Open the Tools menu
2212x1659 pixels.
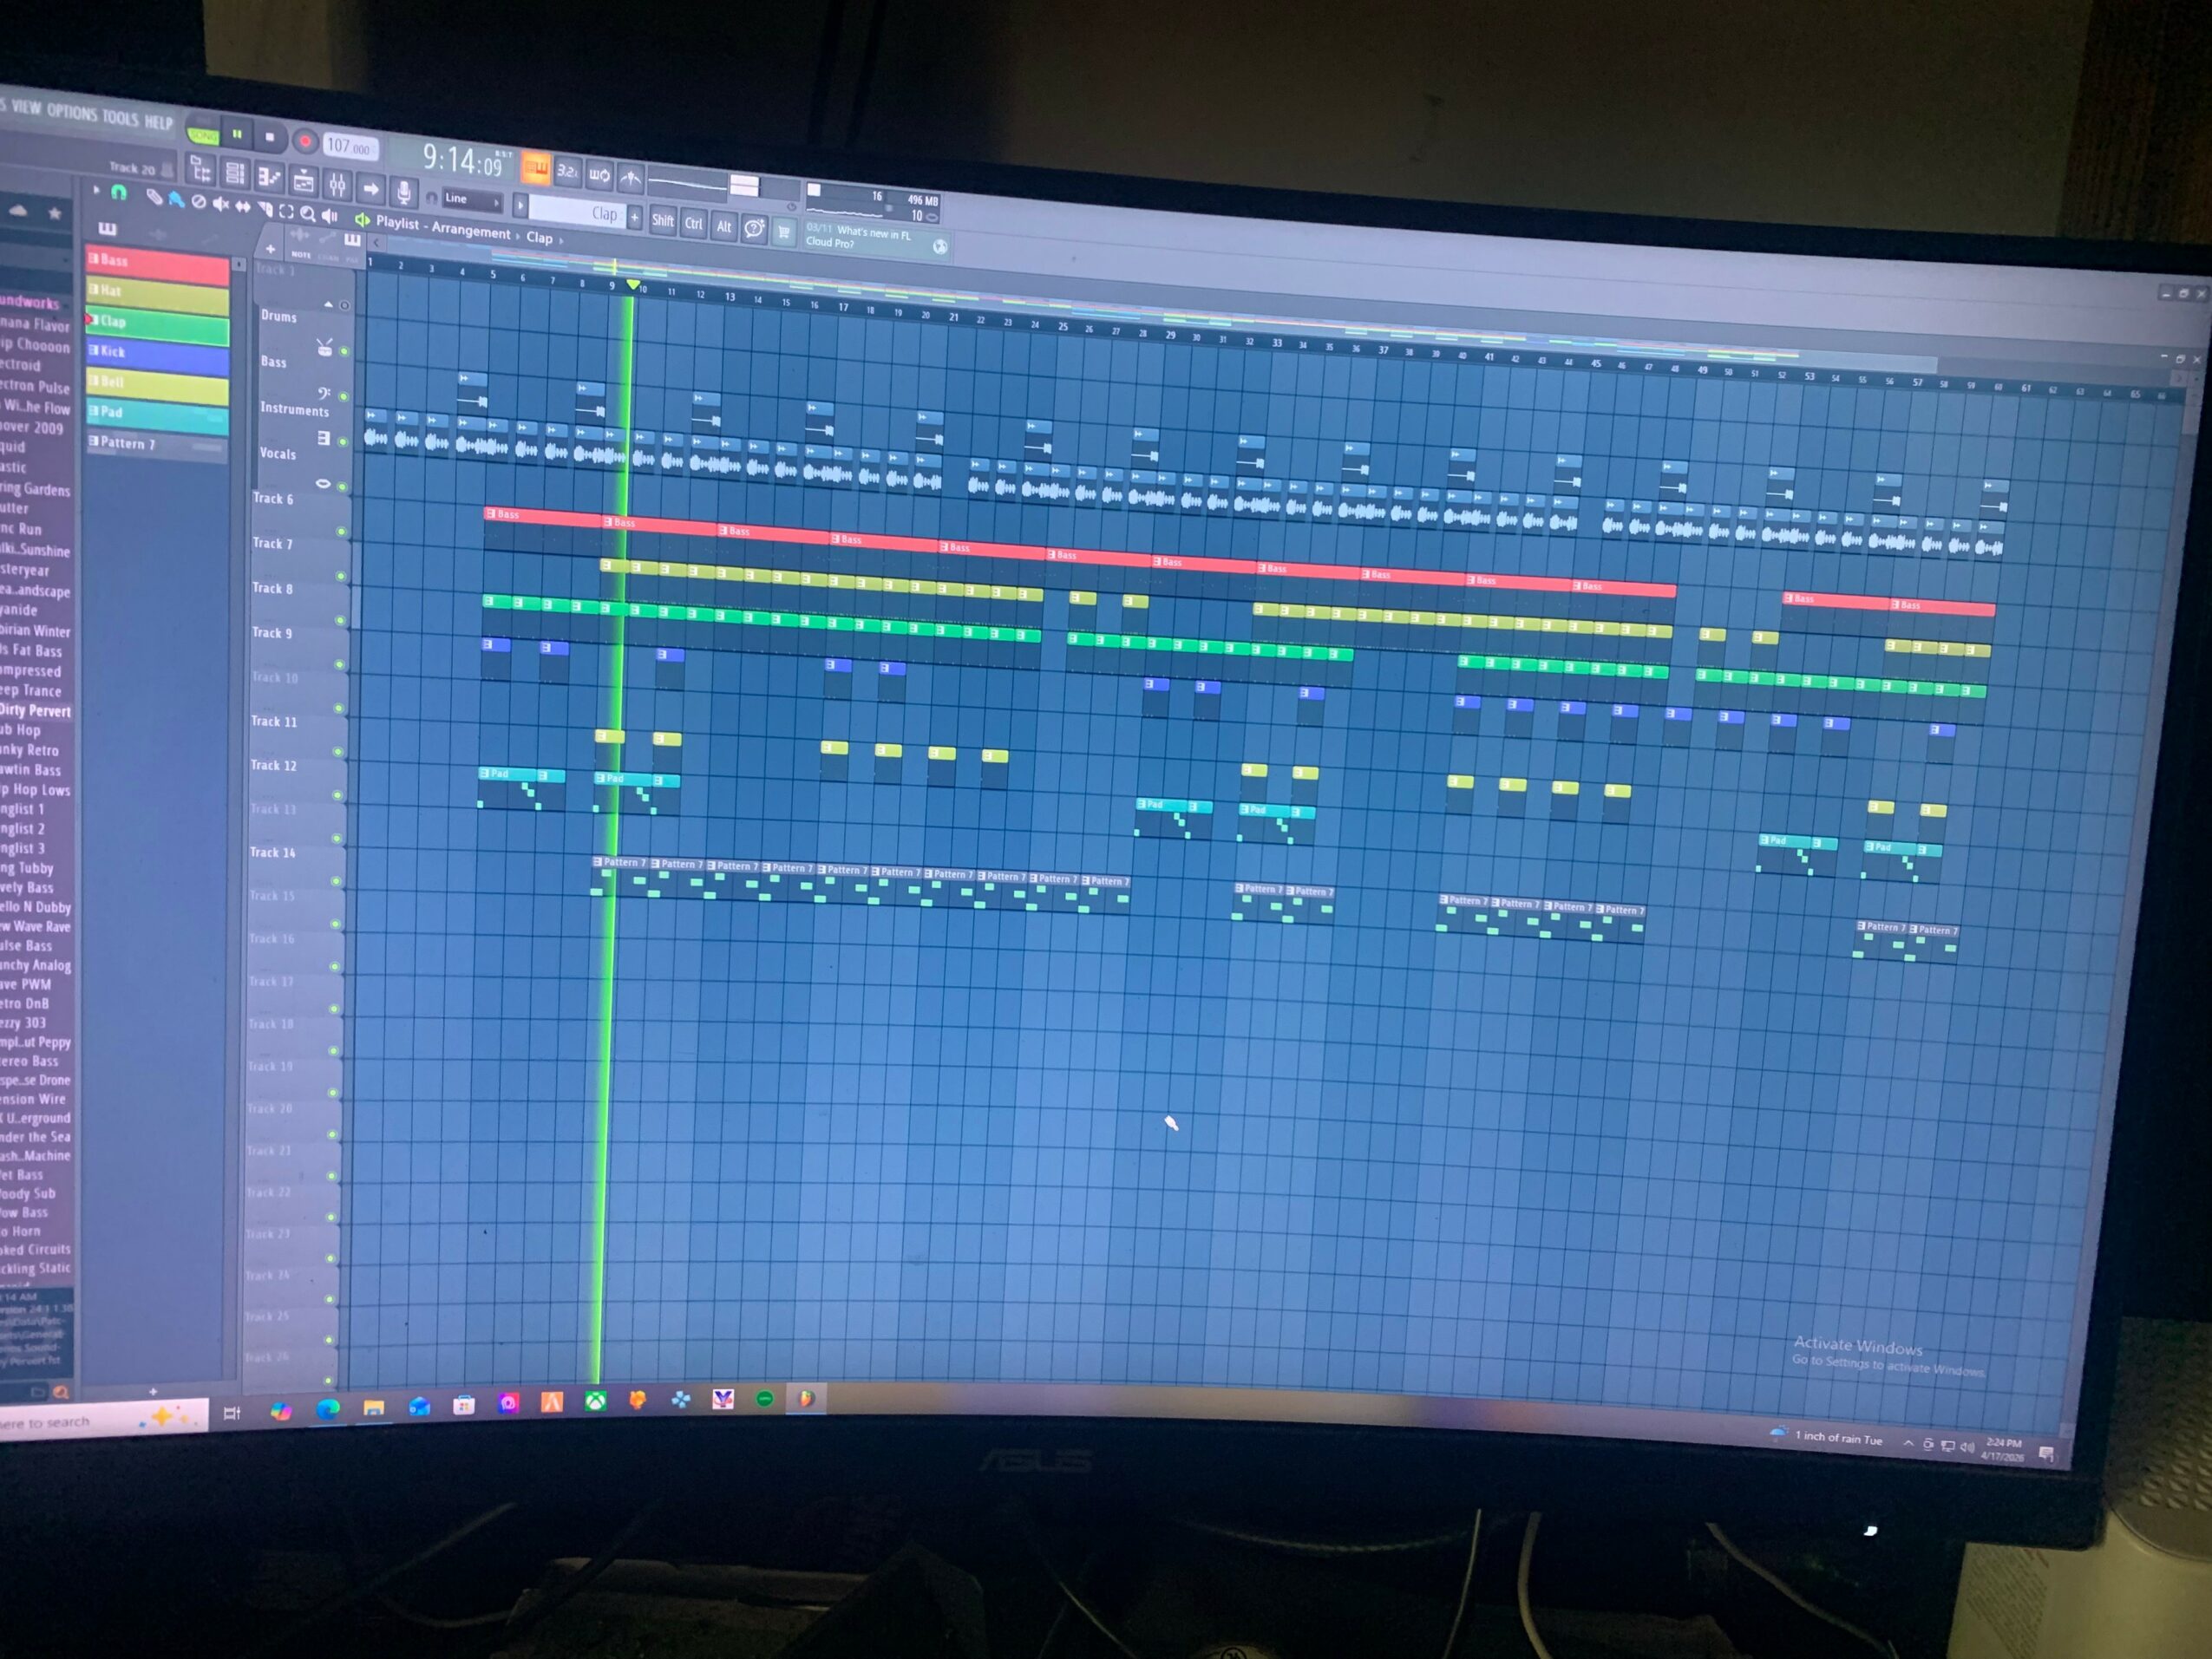(120, 118)
